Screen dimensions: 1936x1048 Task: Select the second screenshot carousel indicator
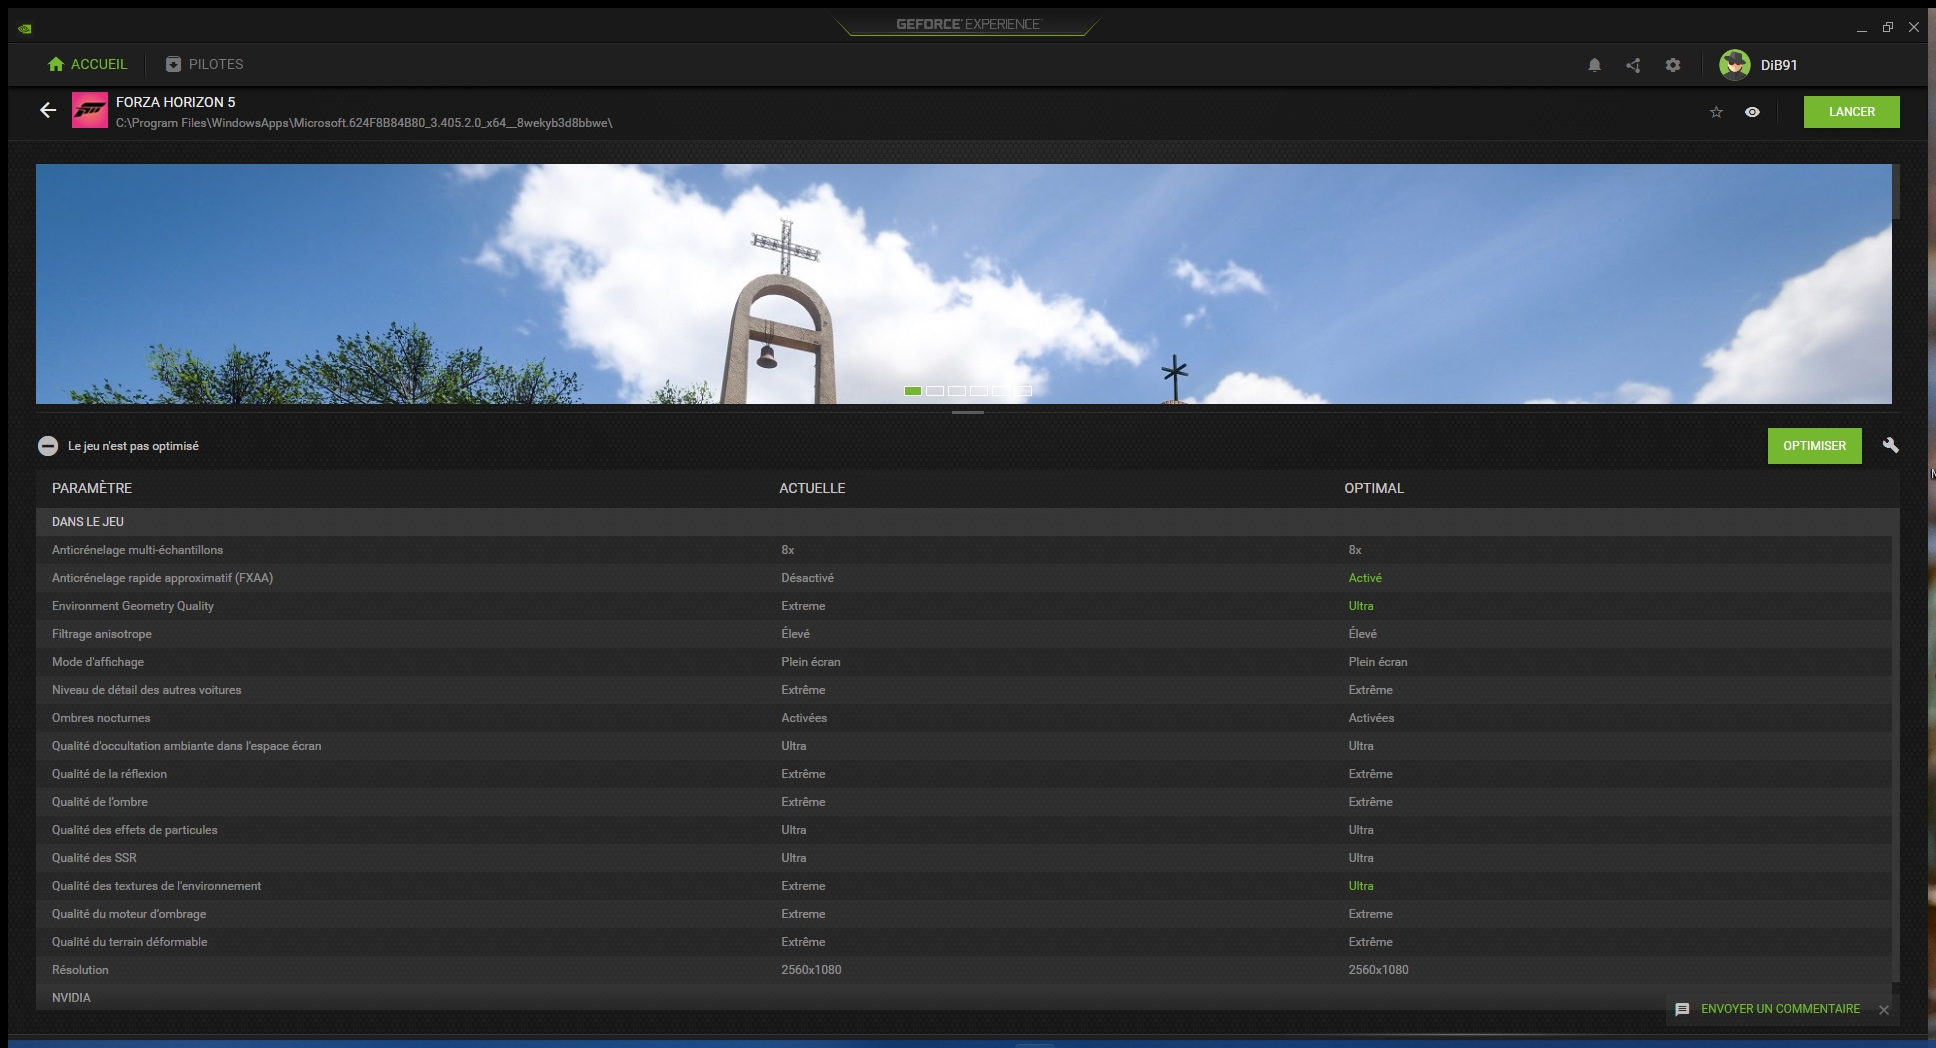click(x=935, y=391)
